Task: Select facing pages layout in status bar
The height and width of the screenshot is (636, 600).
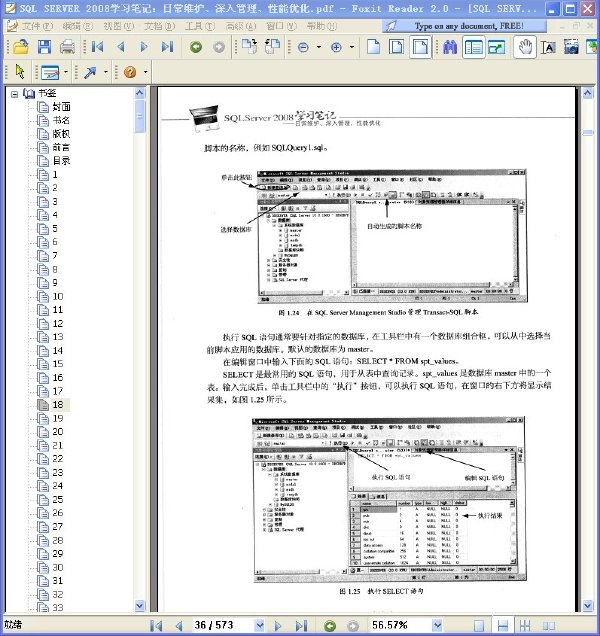Action: tap(548, 626)
